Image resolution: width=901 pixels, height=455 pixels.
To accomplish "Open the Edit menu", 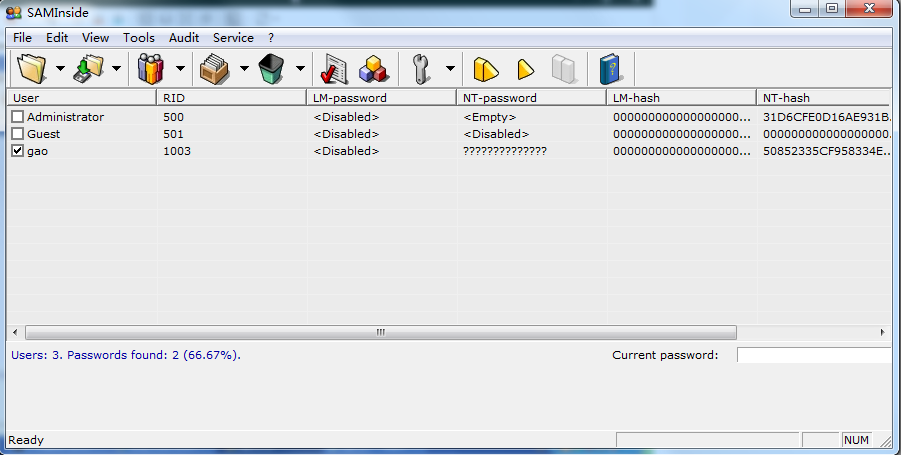I will point(57,38).
